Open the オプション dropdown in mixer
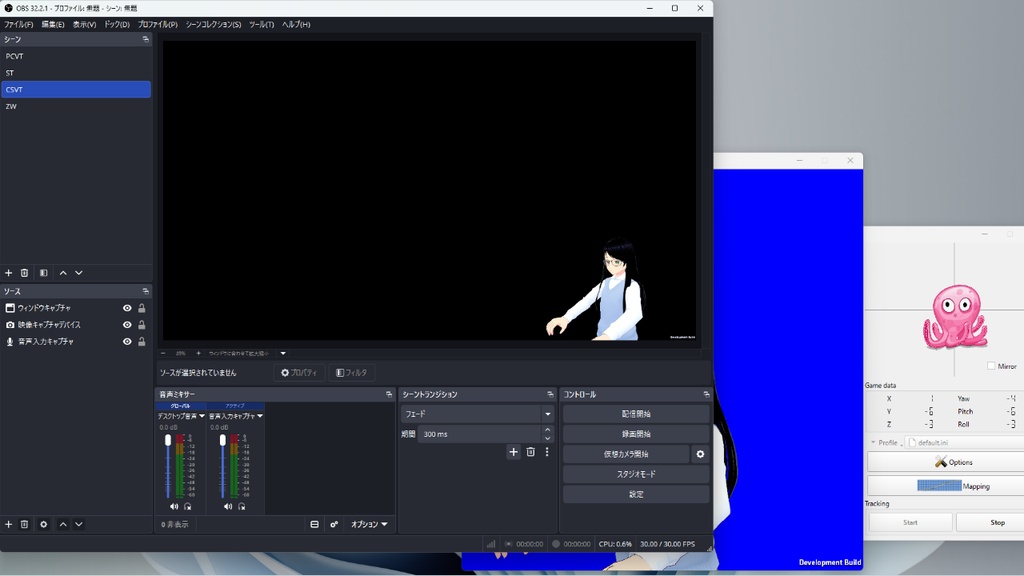1024x576 pixels. point(369,524)
